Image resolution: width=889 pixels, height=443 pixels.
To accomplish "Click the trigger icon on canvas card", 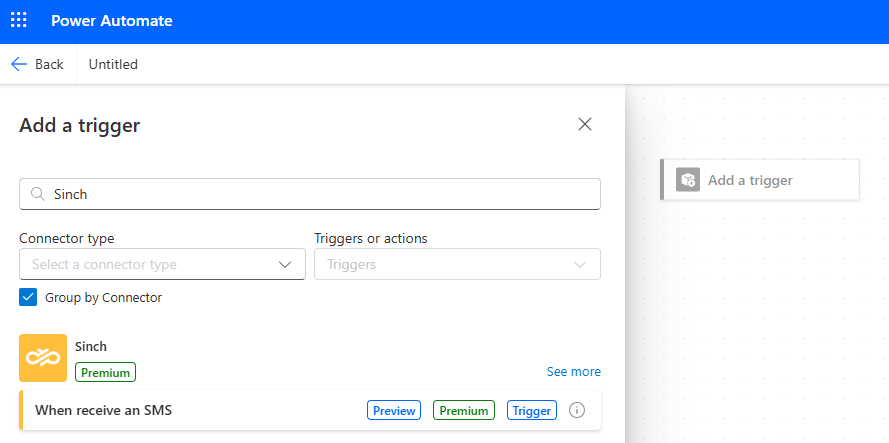I will 688,180.
